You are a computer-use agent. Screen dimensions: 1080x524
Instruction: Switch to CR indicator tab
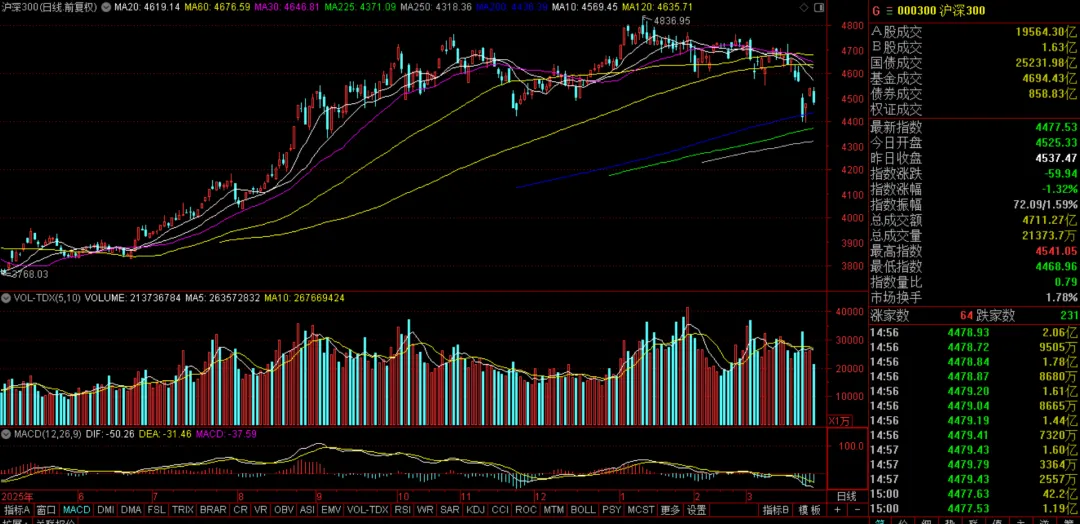(240, 510)
